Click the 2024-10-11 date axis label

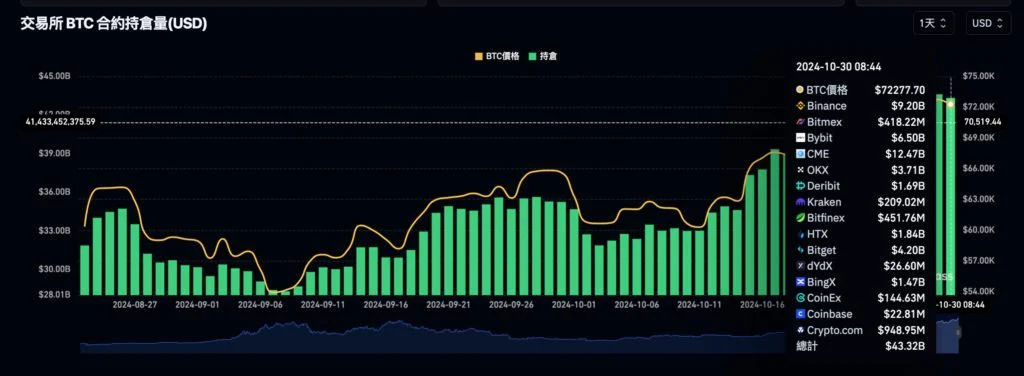click(699, 304)
